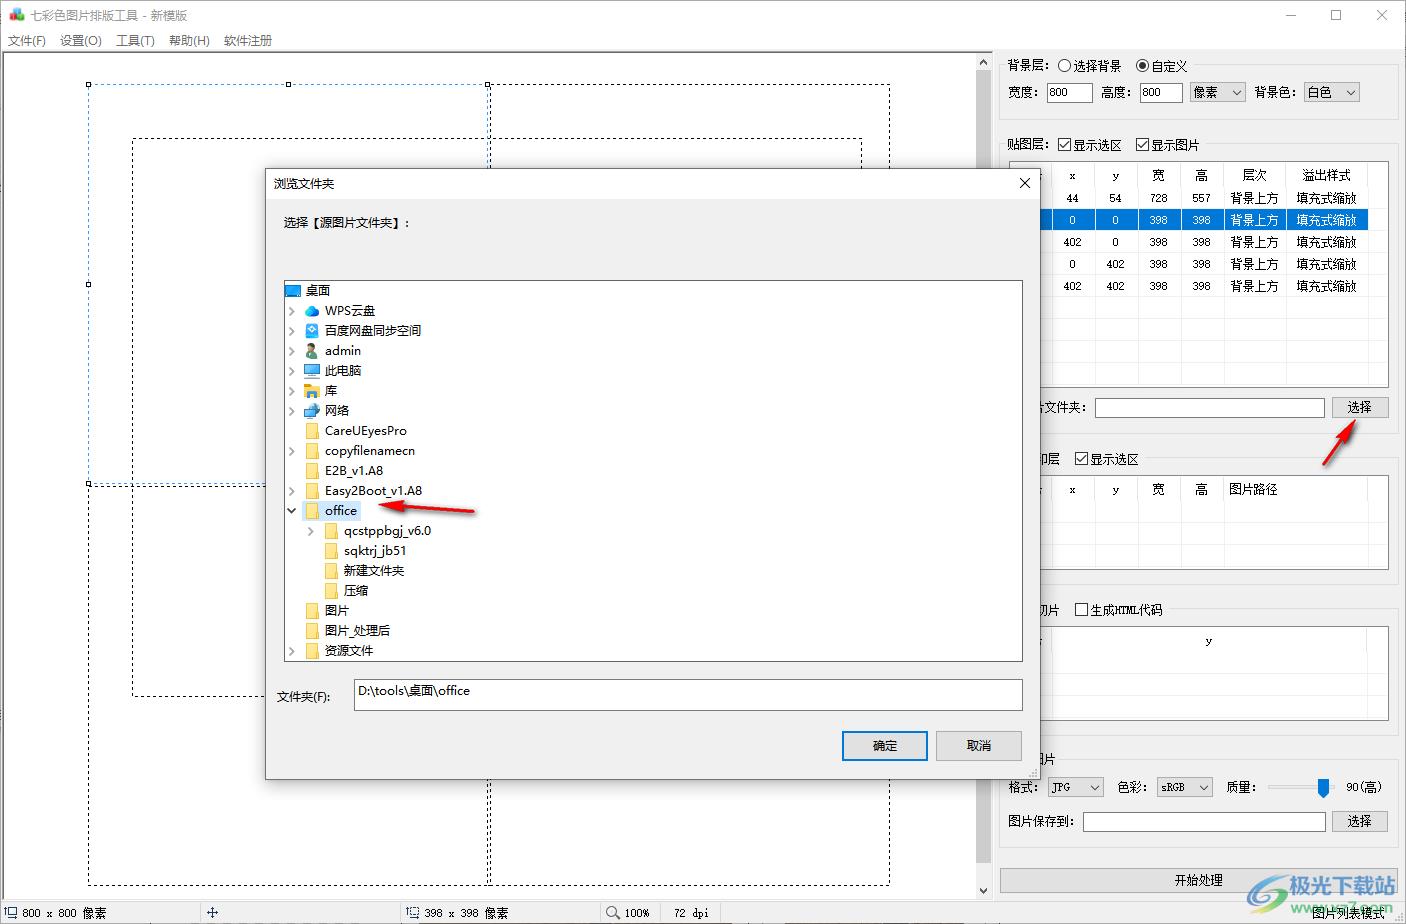Viewport: 1406px width, 924px height.
Task: Click the 取消 button
Action: click(979, 746)
